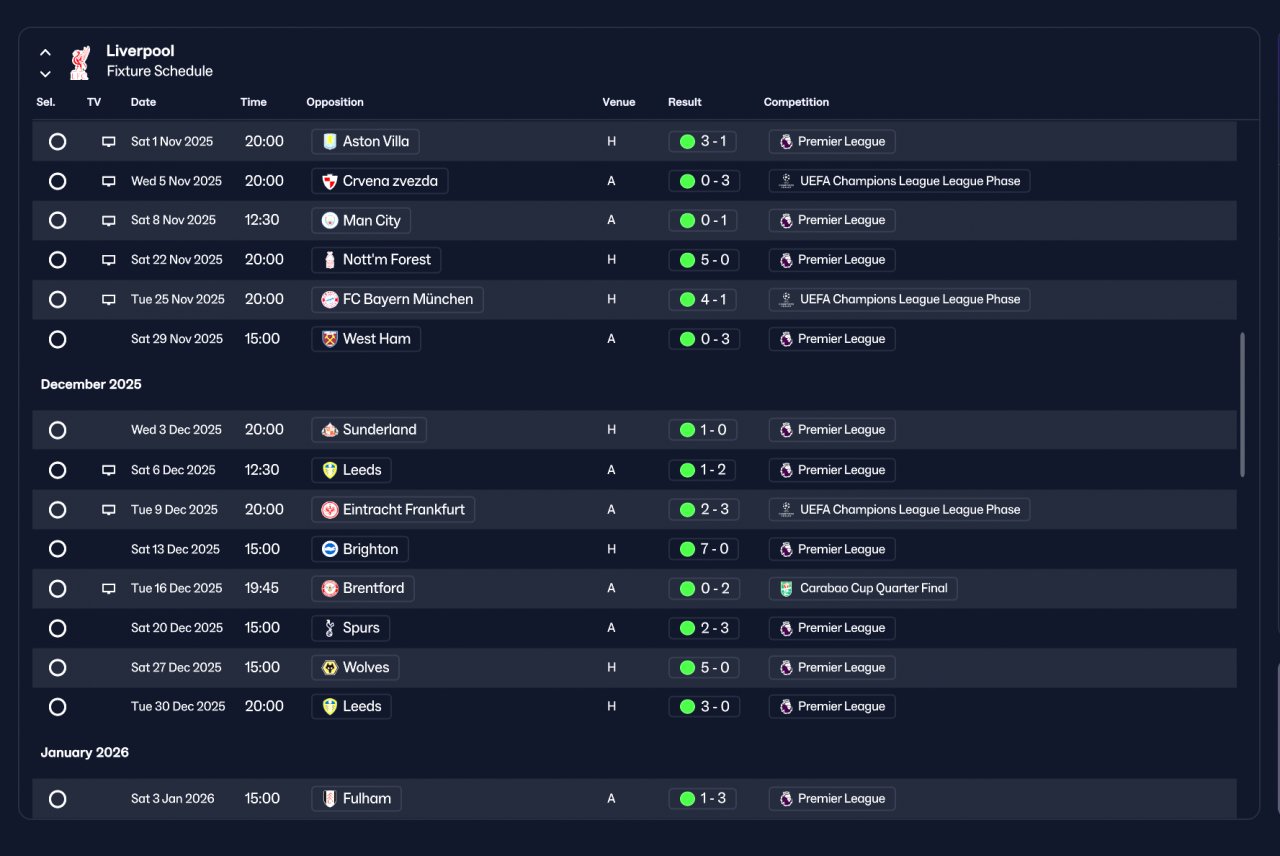Select the radio button for West Ham fixture
The width and height of the screenshot is (1280, 856).
(x=58, y=339)
